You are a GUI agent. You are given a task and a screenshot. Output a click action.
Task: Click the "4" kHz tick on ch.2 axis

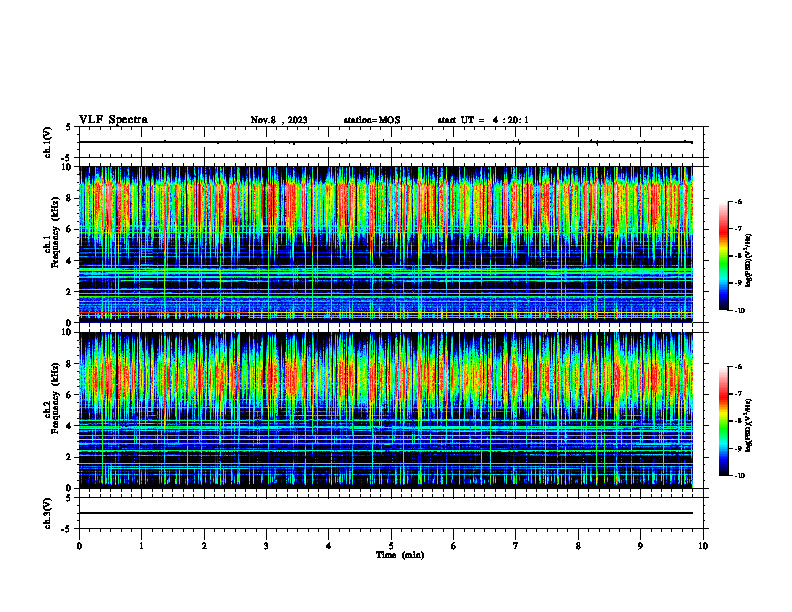click(x=70, y=426)
